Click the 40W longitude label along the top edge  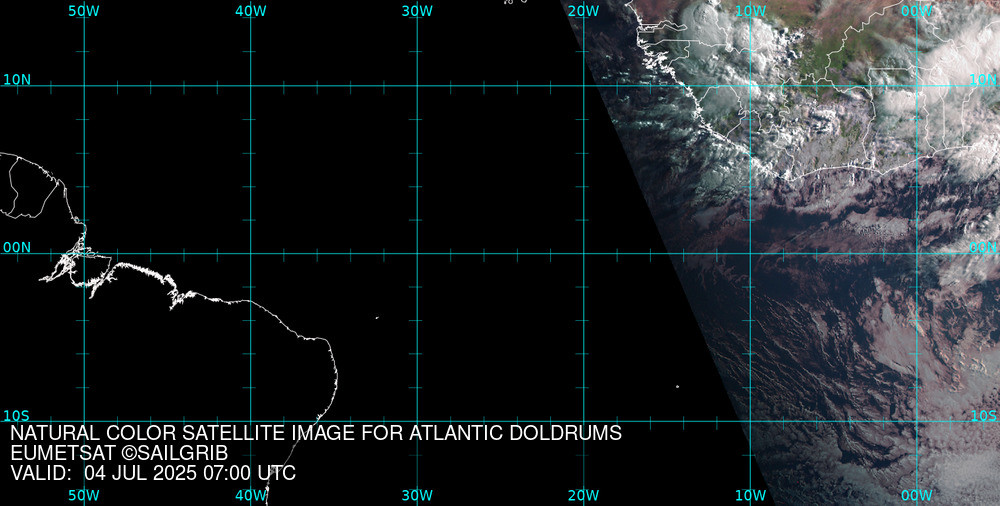[x=251, y=11]
